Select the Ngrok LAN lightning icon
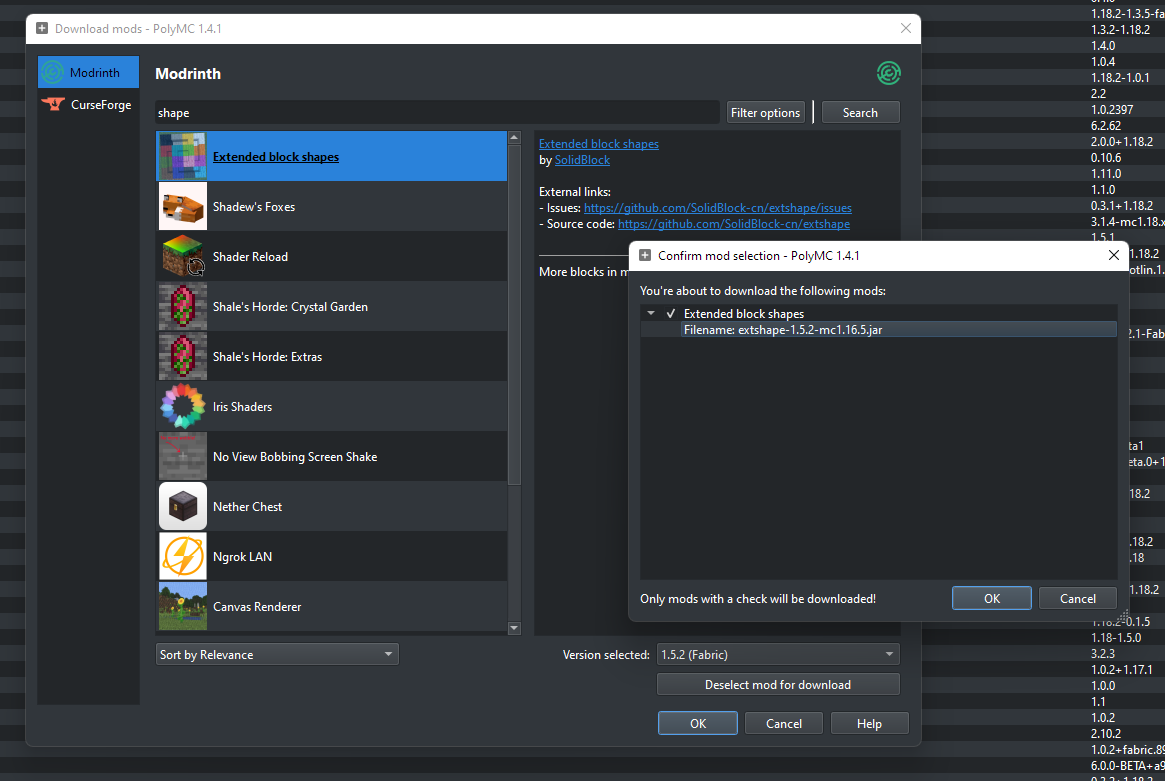 click(x=182, y=556)
